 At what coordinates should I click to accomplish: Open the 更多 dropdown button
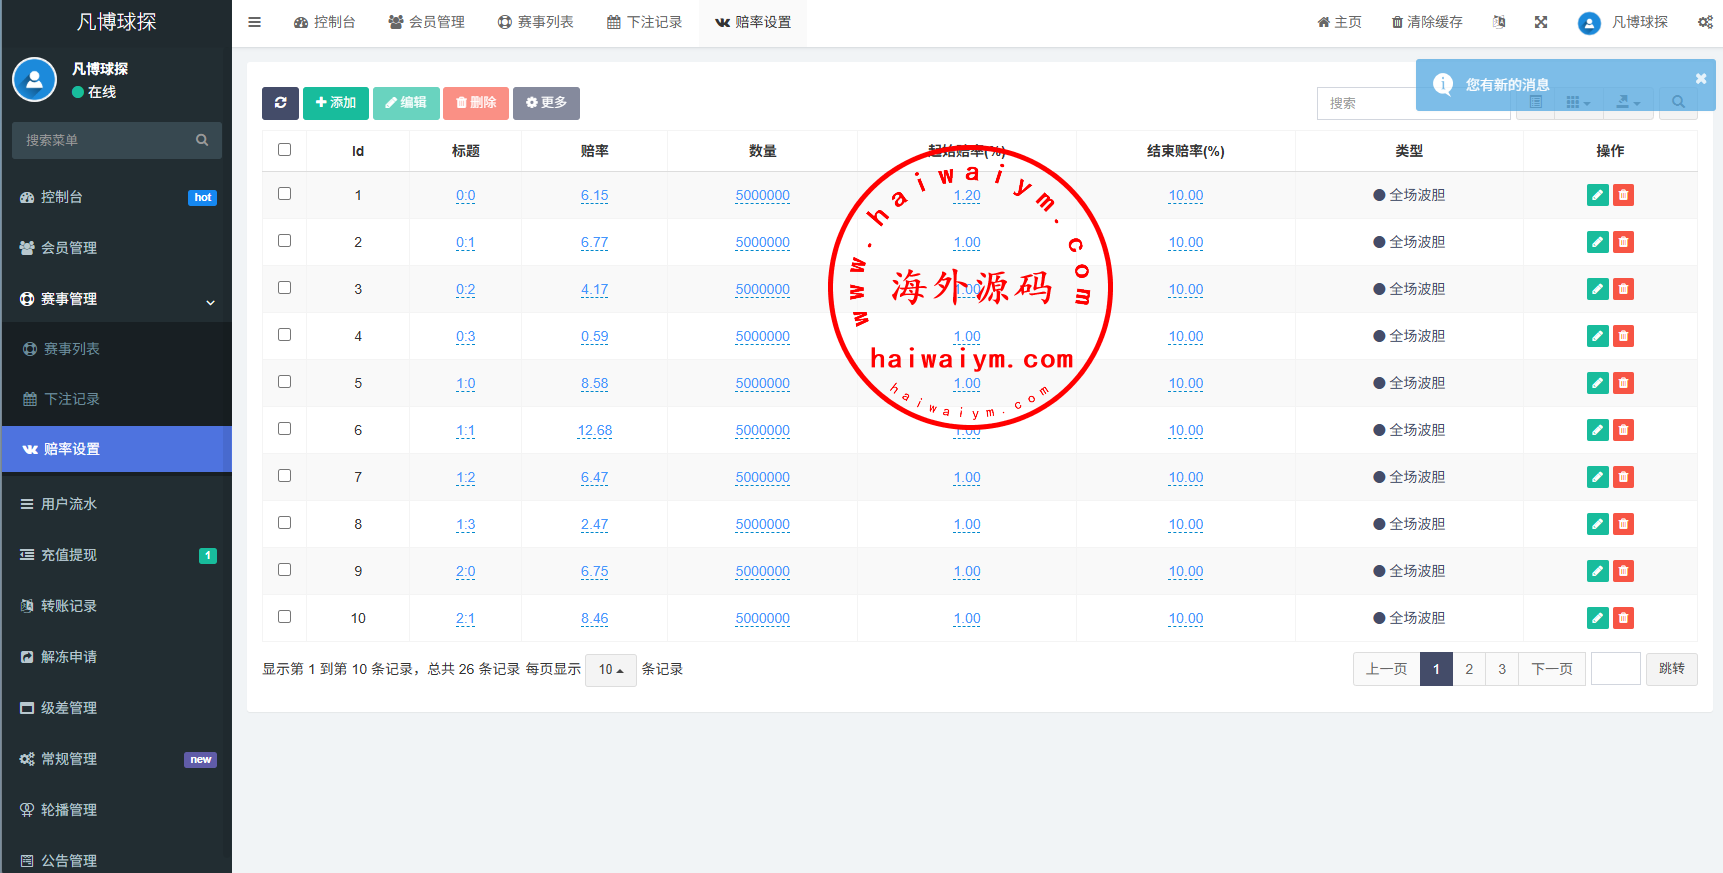[x=546, y=103]
